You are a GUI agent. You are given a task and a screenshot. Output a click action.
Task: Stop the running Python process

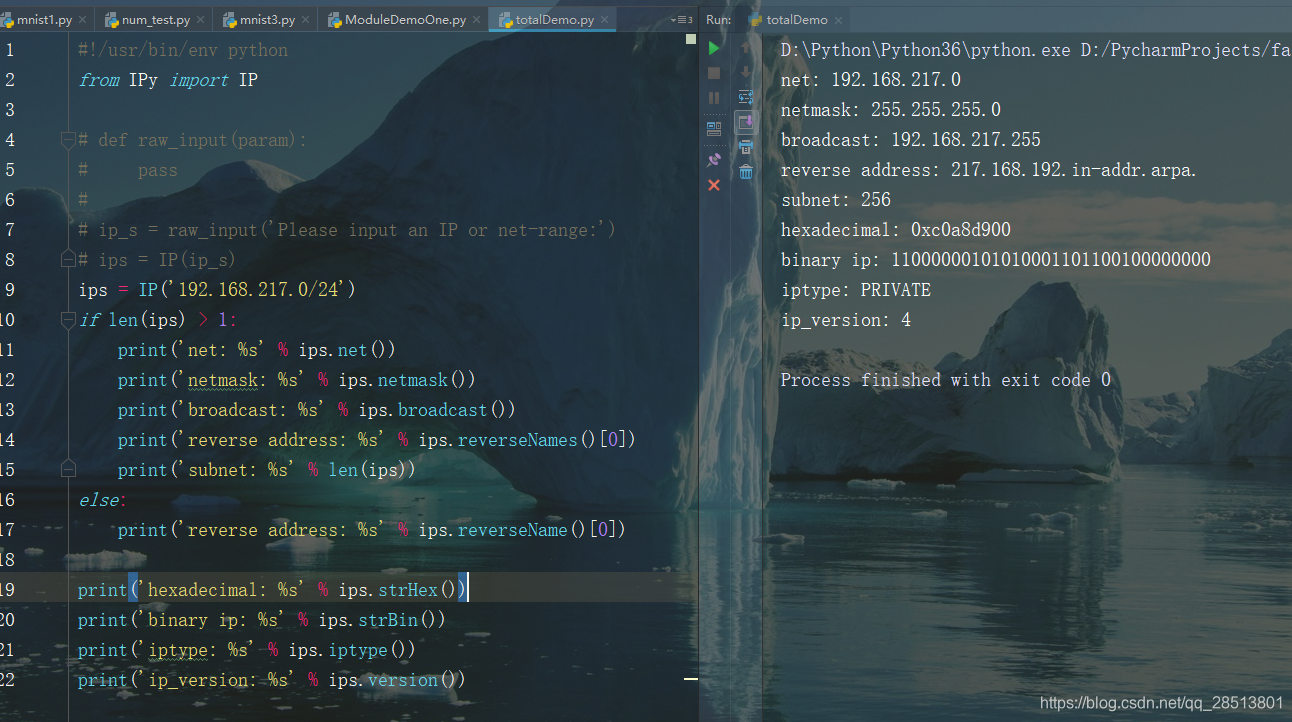point(714,72)
